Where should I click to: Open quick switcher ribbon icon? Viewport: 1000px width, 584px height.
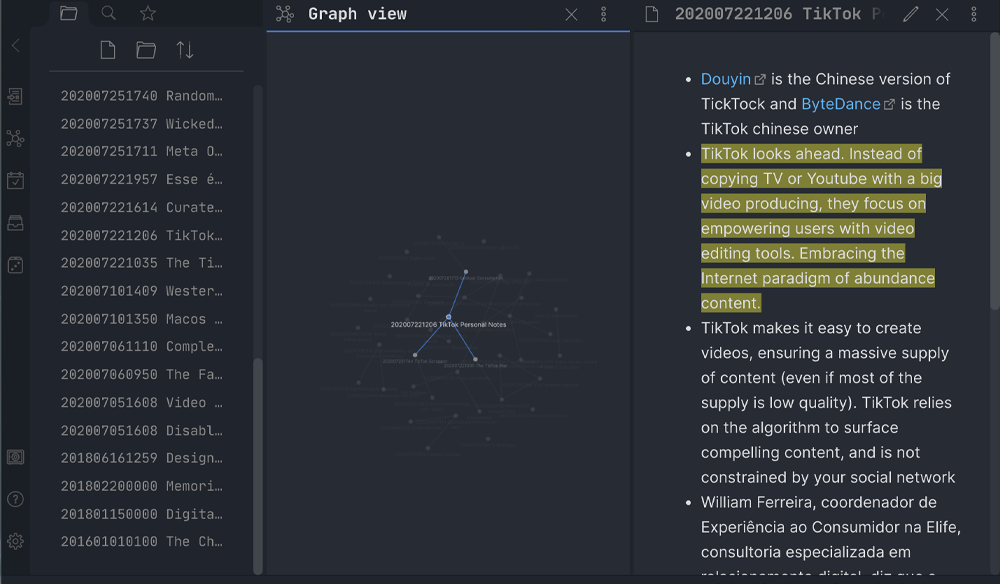tap(15, 96)
